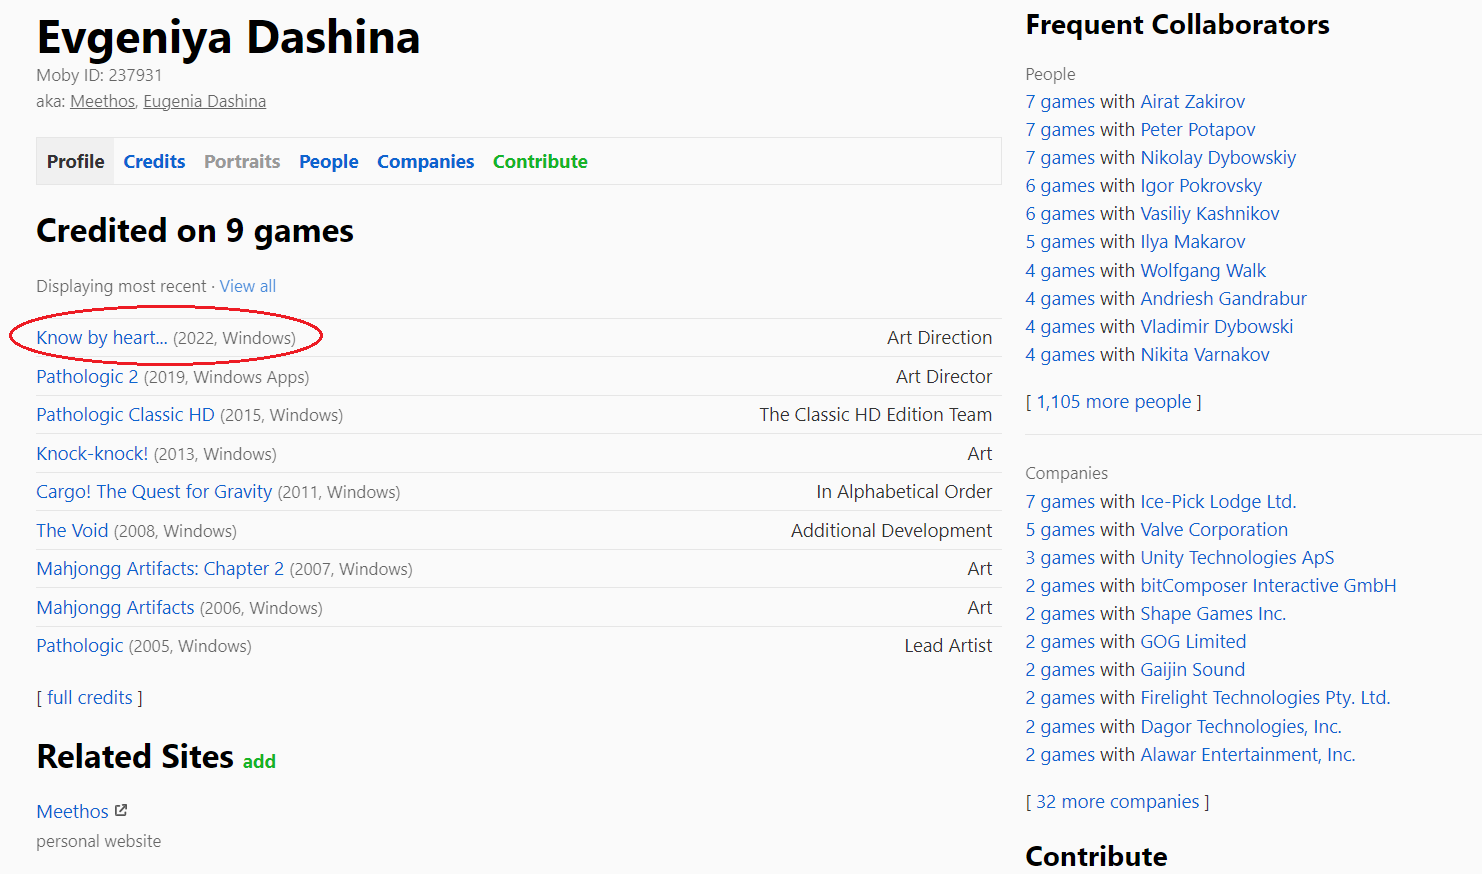1482x874 pixels.
Task: Click the full credits link
Action: click(x=90, y=698)
